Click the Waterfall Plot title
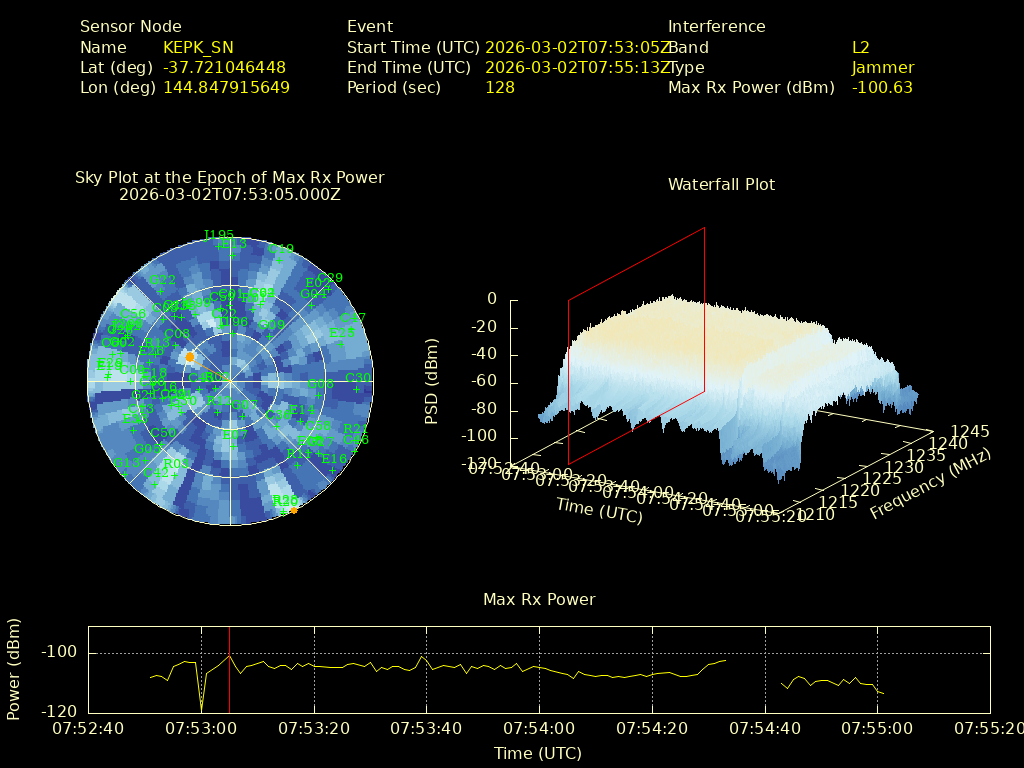Image resolution: width=1024 pixels, height=768 pixels. [721, 185]
